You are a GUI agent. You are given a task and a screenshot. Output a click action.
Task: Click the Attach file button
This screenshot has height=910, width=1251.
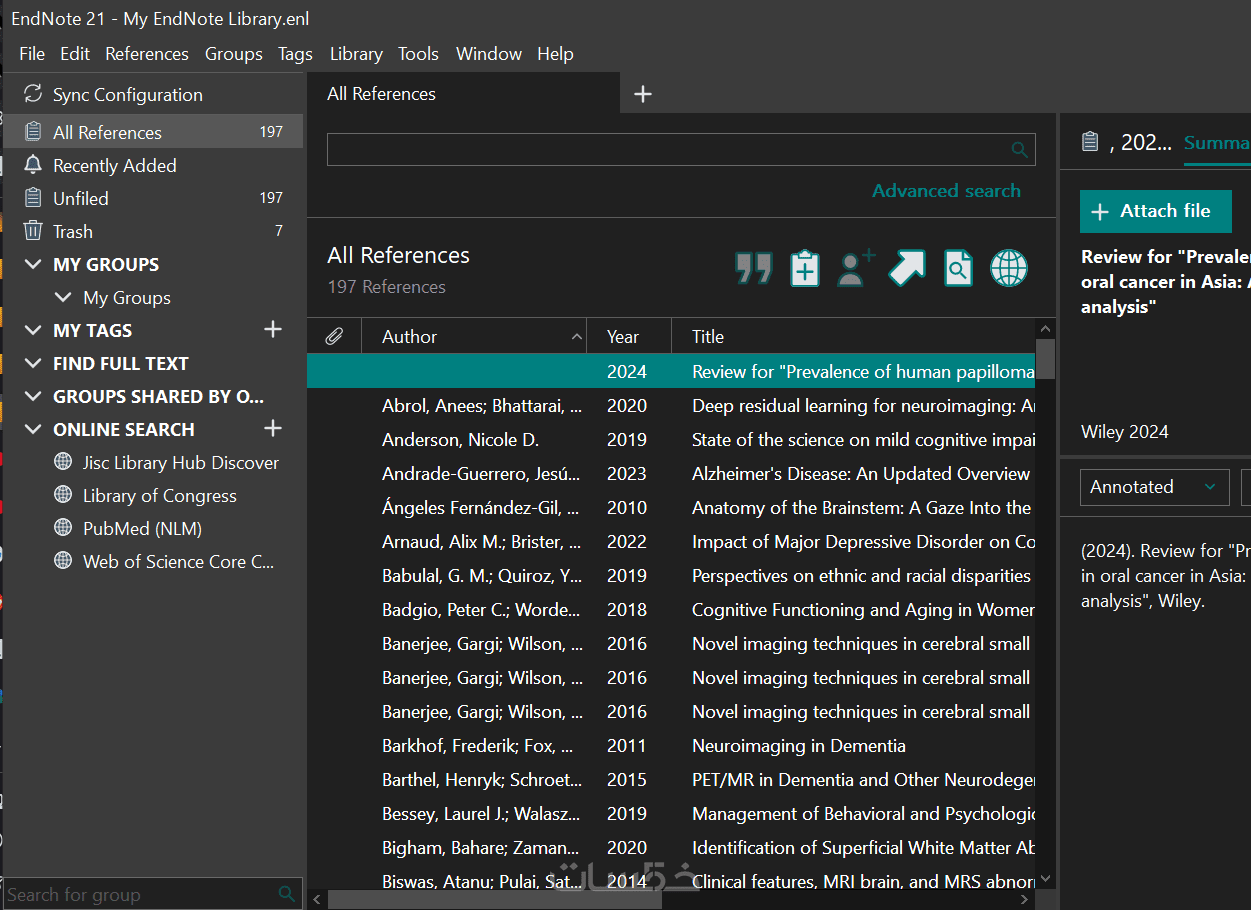1154,211
